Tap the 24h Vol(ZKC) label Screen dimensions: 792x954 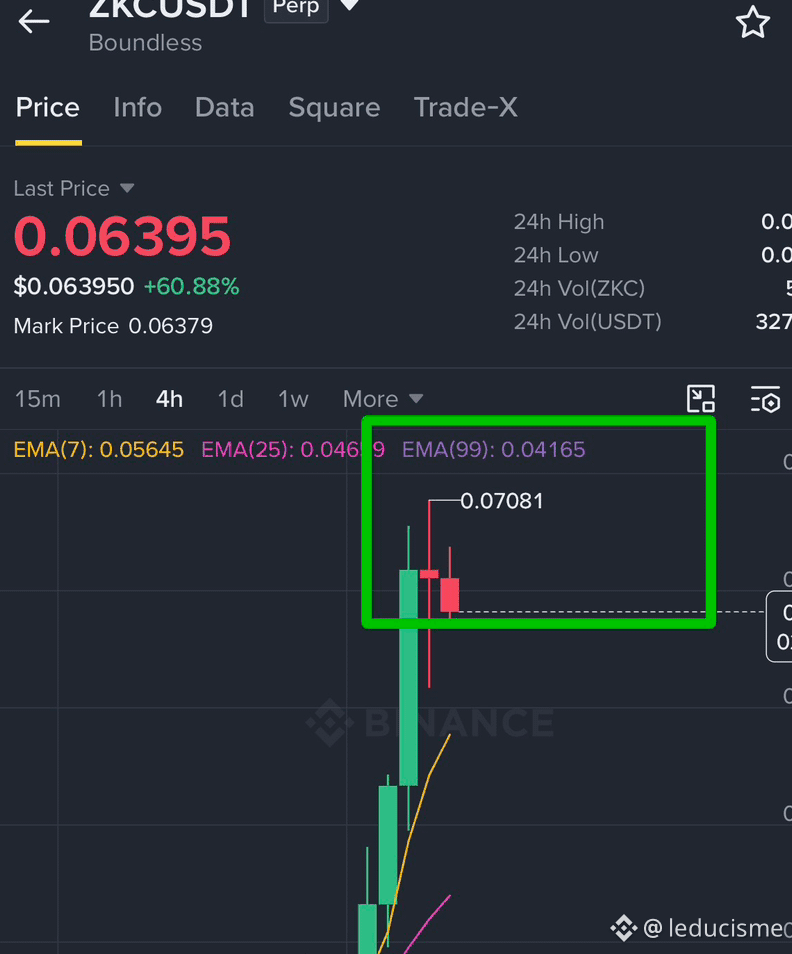579,288
